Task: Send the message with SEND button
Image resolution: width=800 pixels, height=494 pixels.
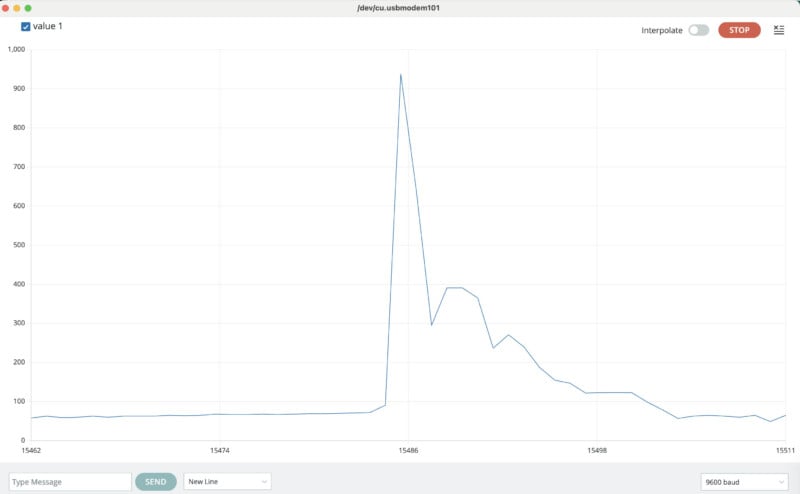Action: 156,482
